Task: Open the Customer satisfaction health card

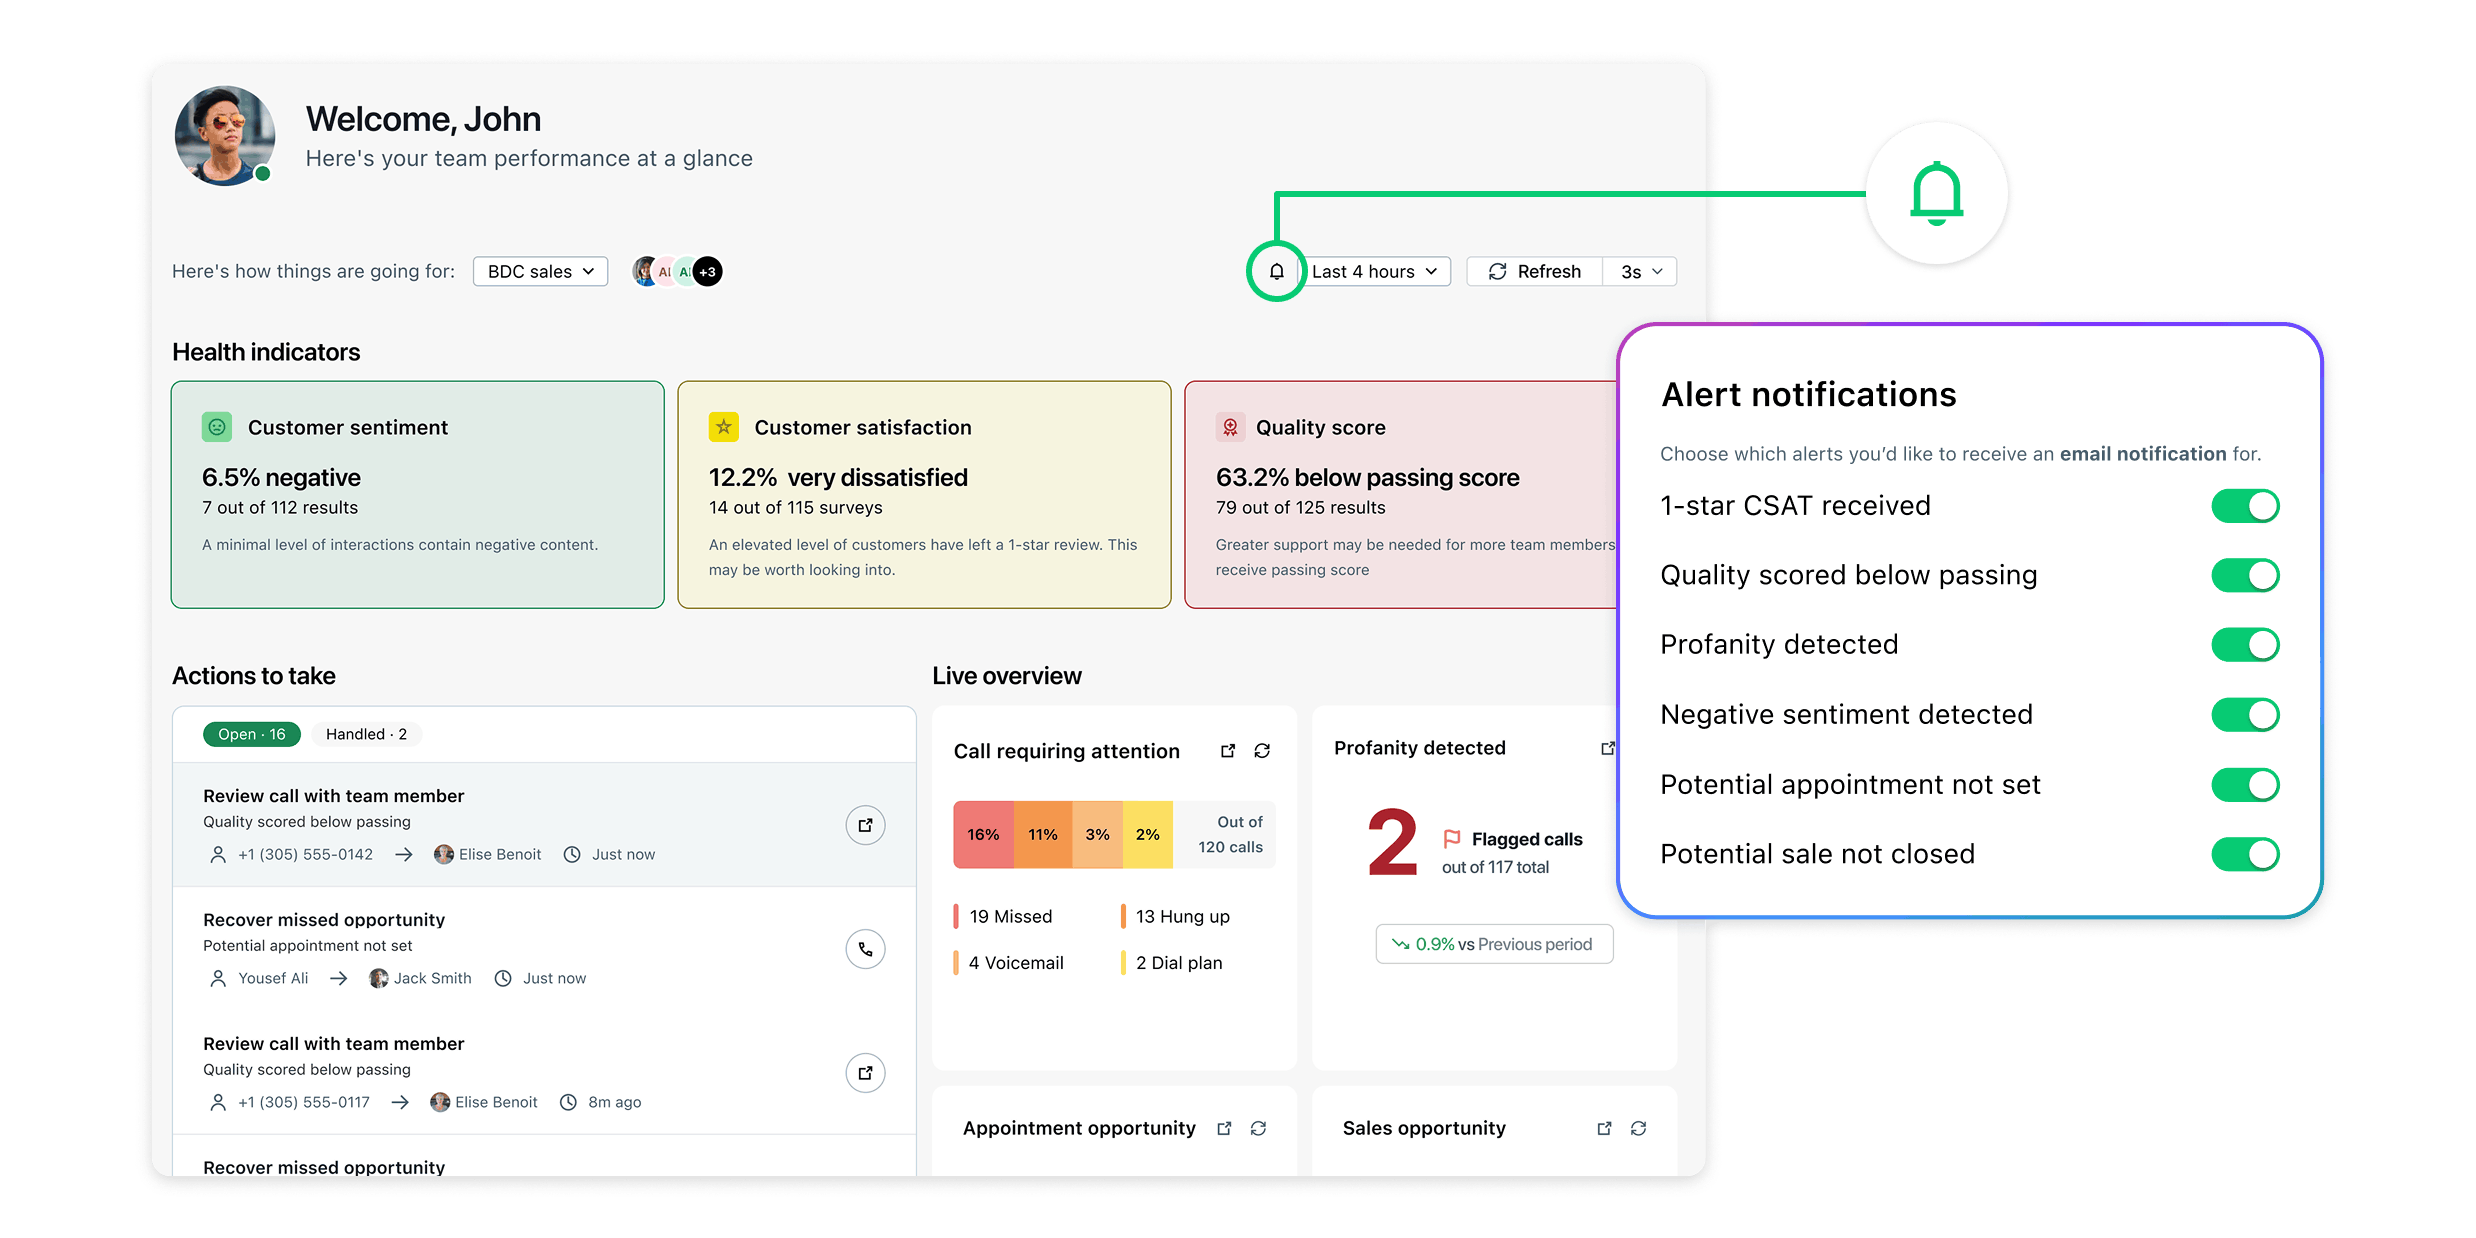Action: 924,494
